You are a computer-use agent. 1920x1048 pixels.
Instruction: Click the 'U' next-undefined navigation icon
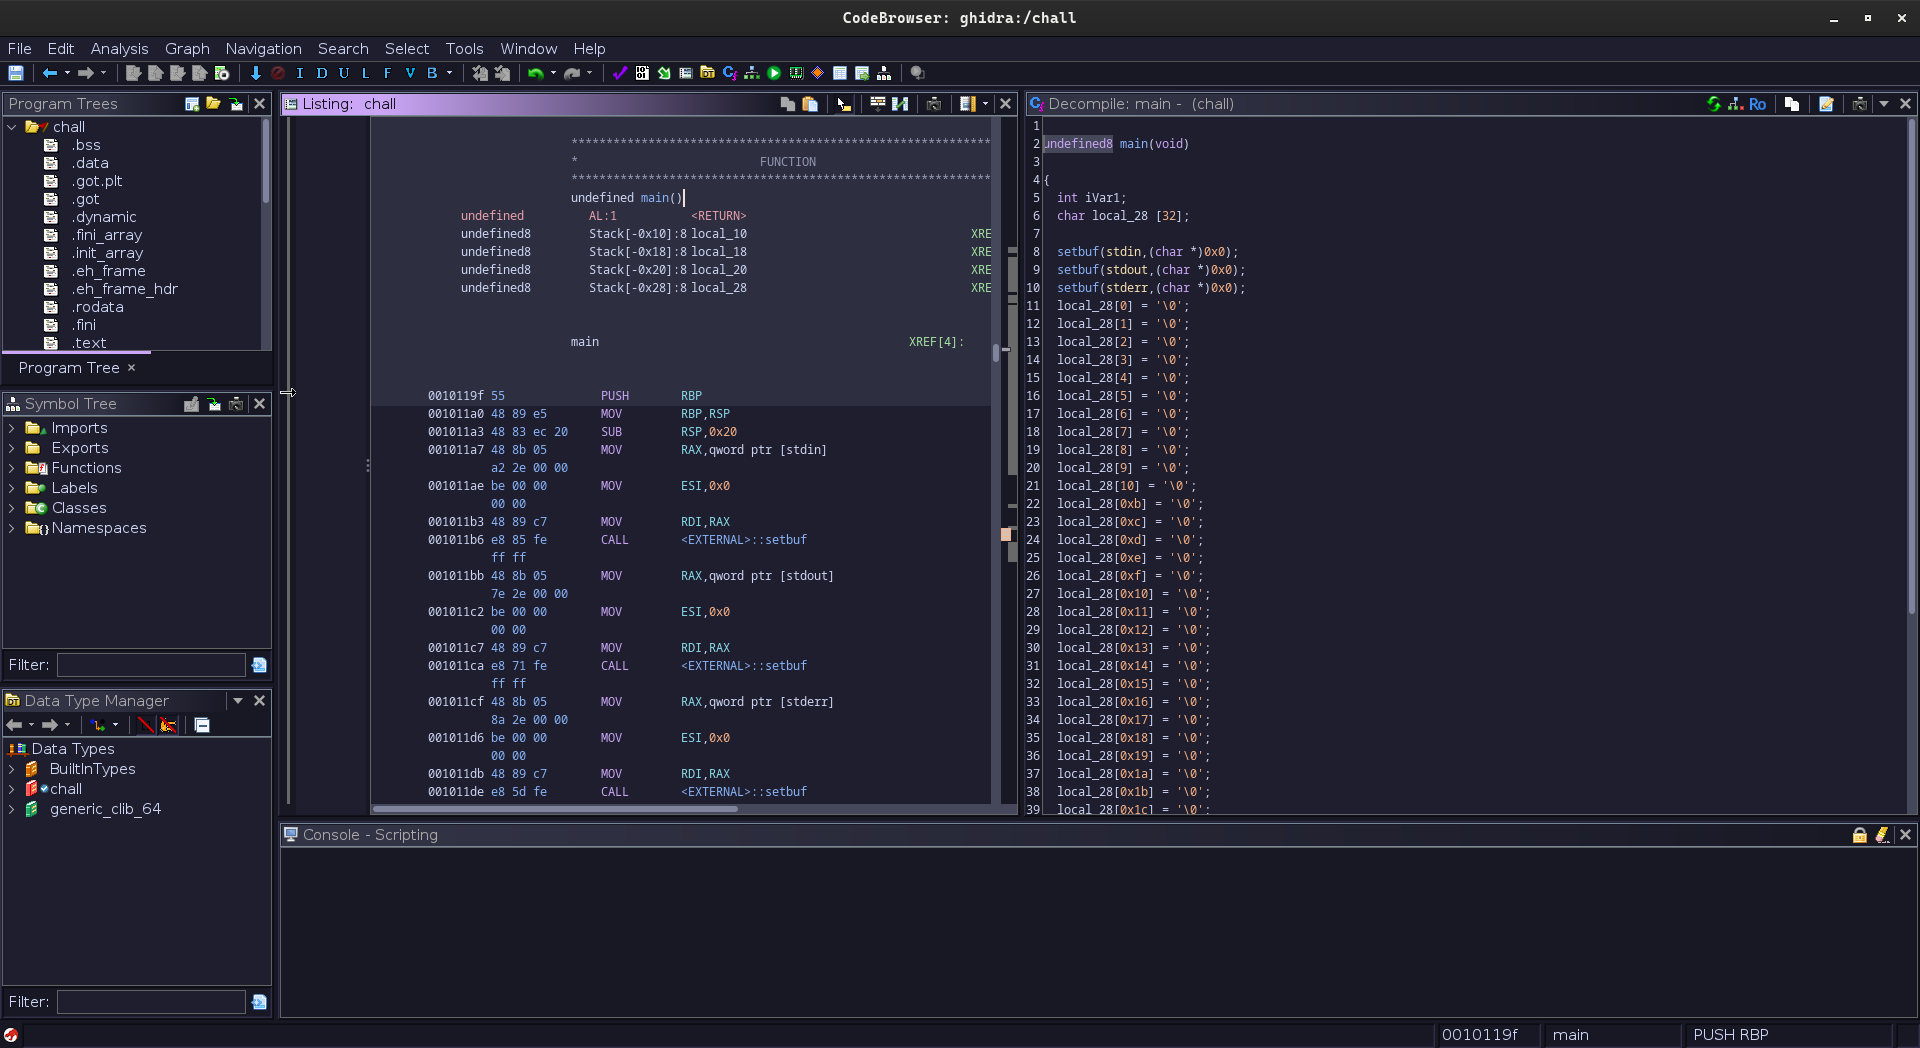344,73
